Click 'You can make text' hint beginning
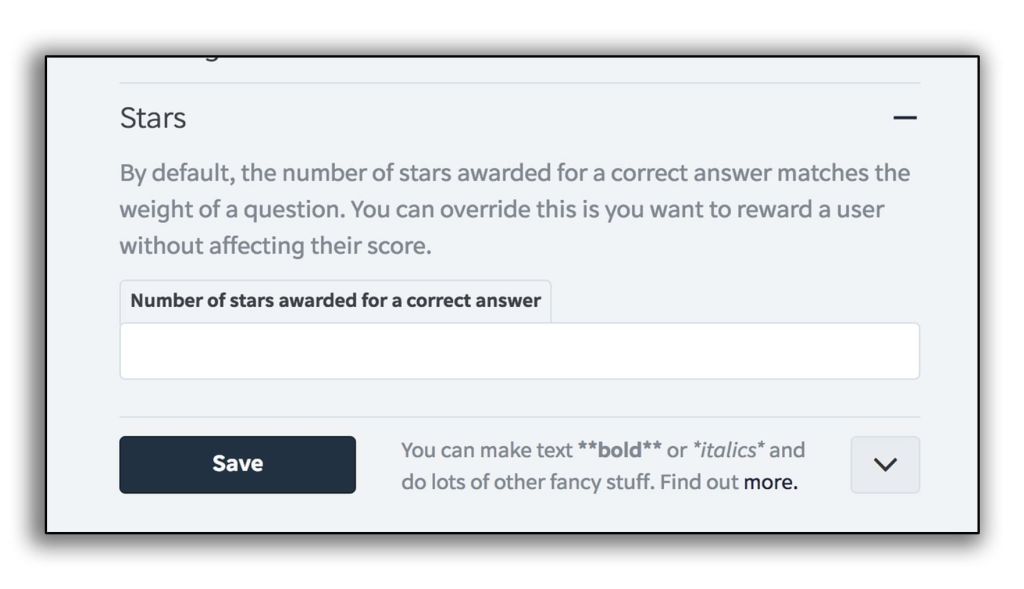Viewport: 1024px width, 589px height. click(487, 450)
